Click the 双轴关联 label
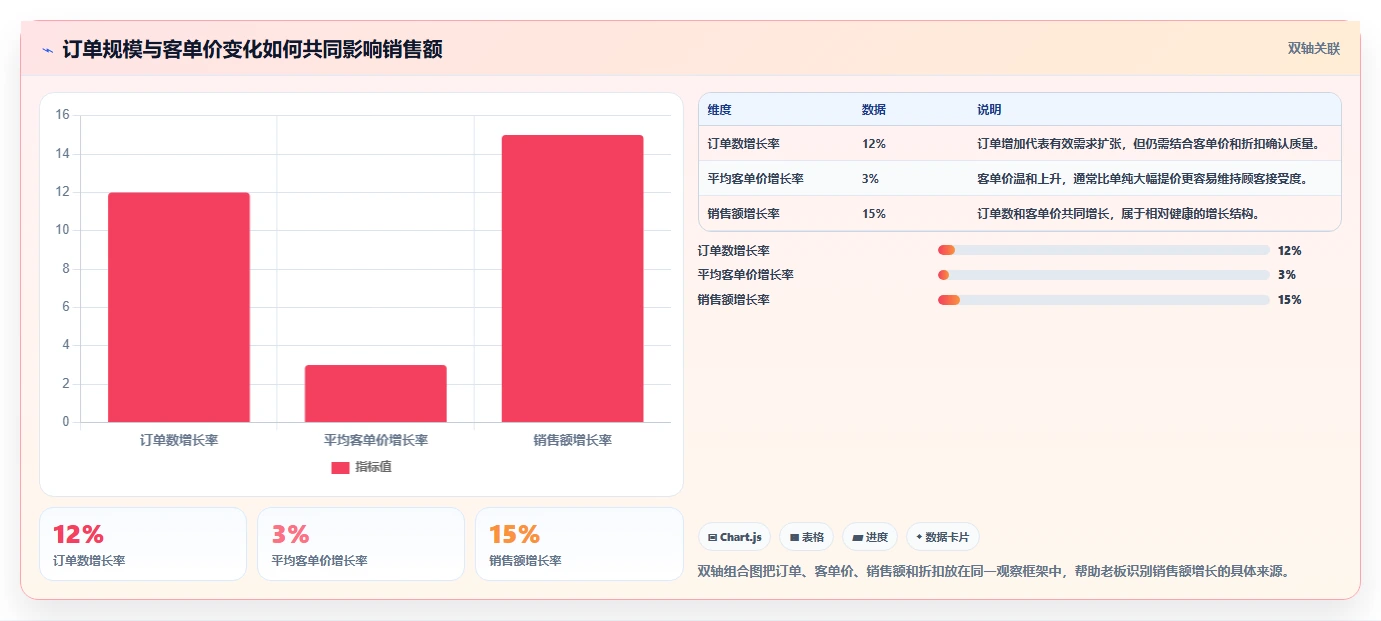 coord(1313,49)
